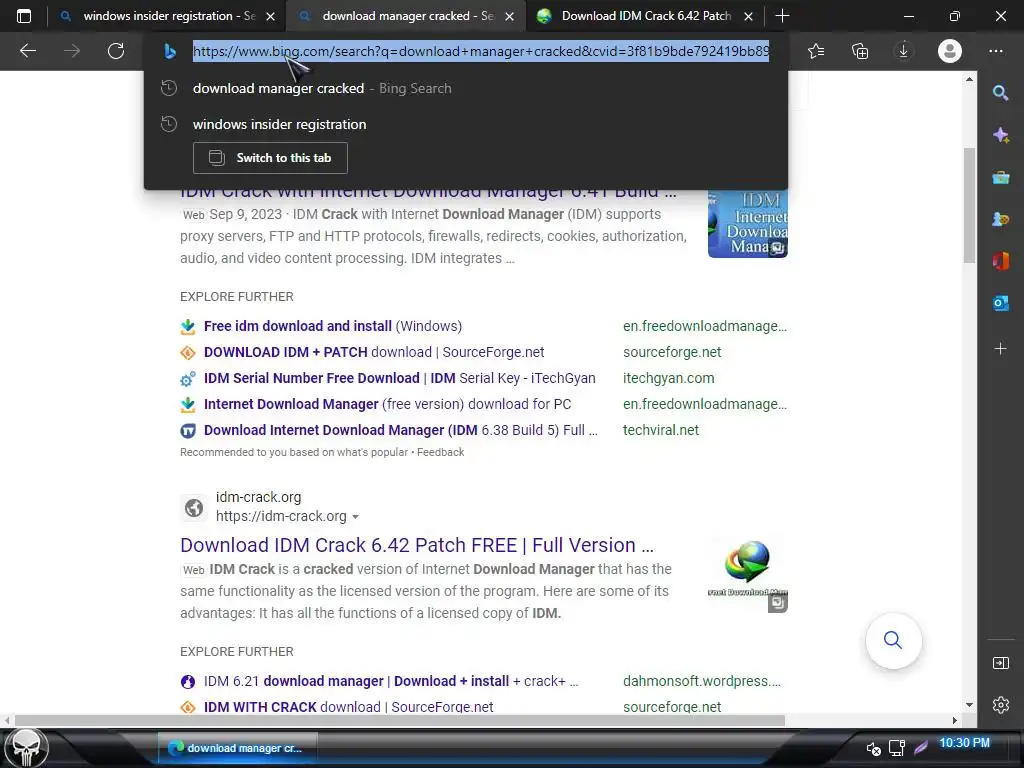Click the 10:30 PM taskbar clock

tap(965, 743)
